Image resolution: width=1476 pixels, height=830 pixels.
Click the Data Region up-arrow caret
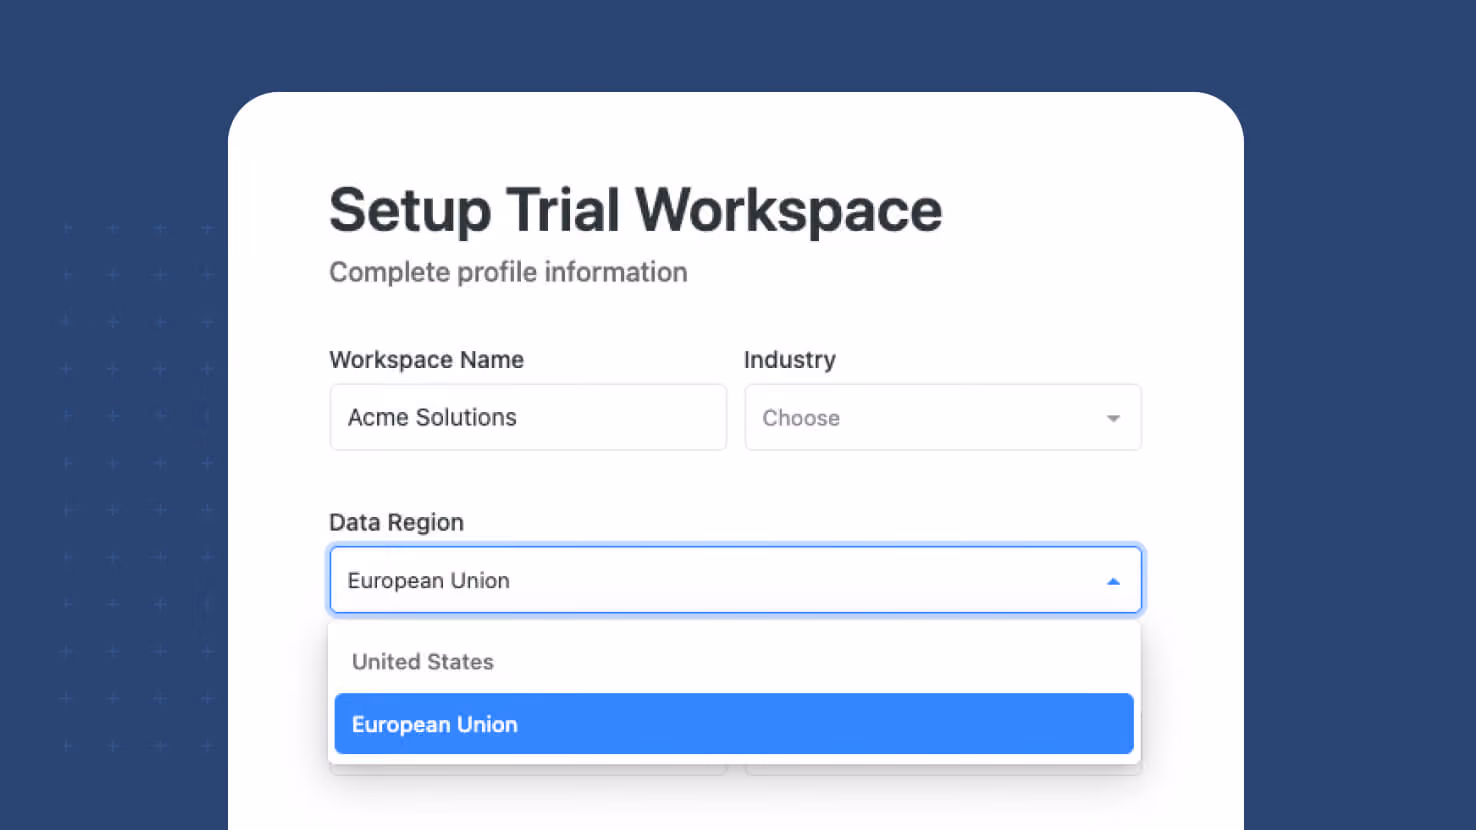click(x=1113, y=581)
